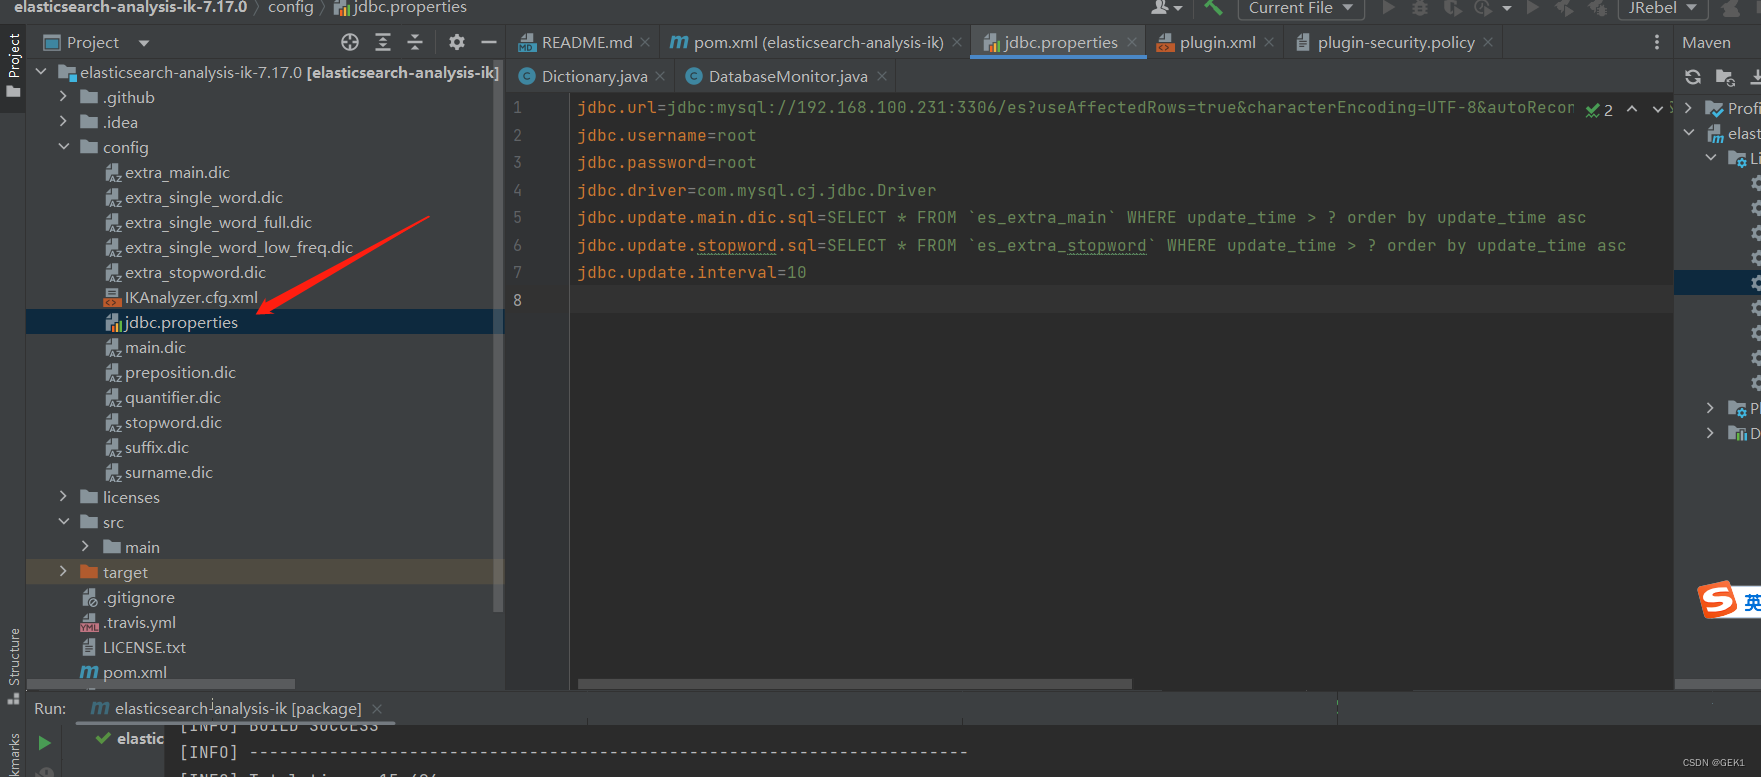Open the JRebel configuration dropdown

click(1662, 8)
